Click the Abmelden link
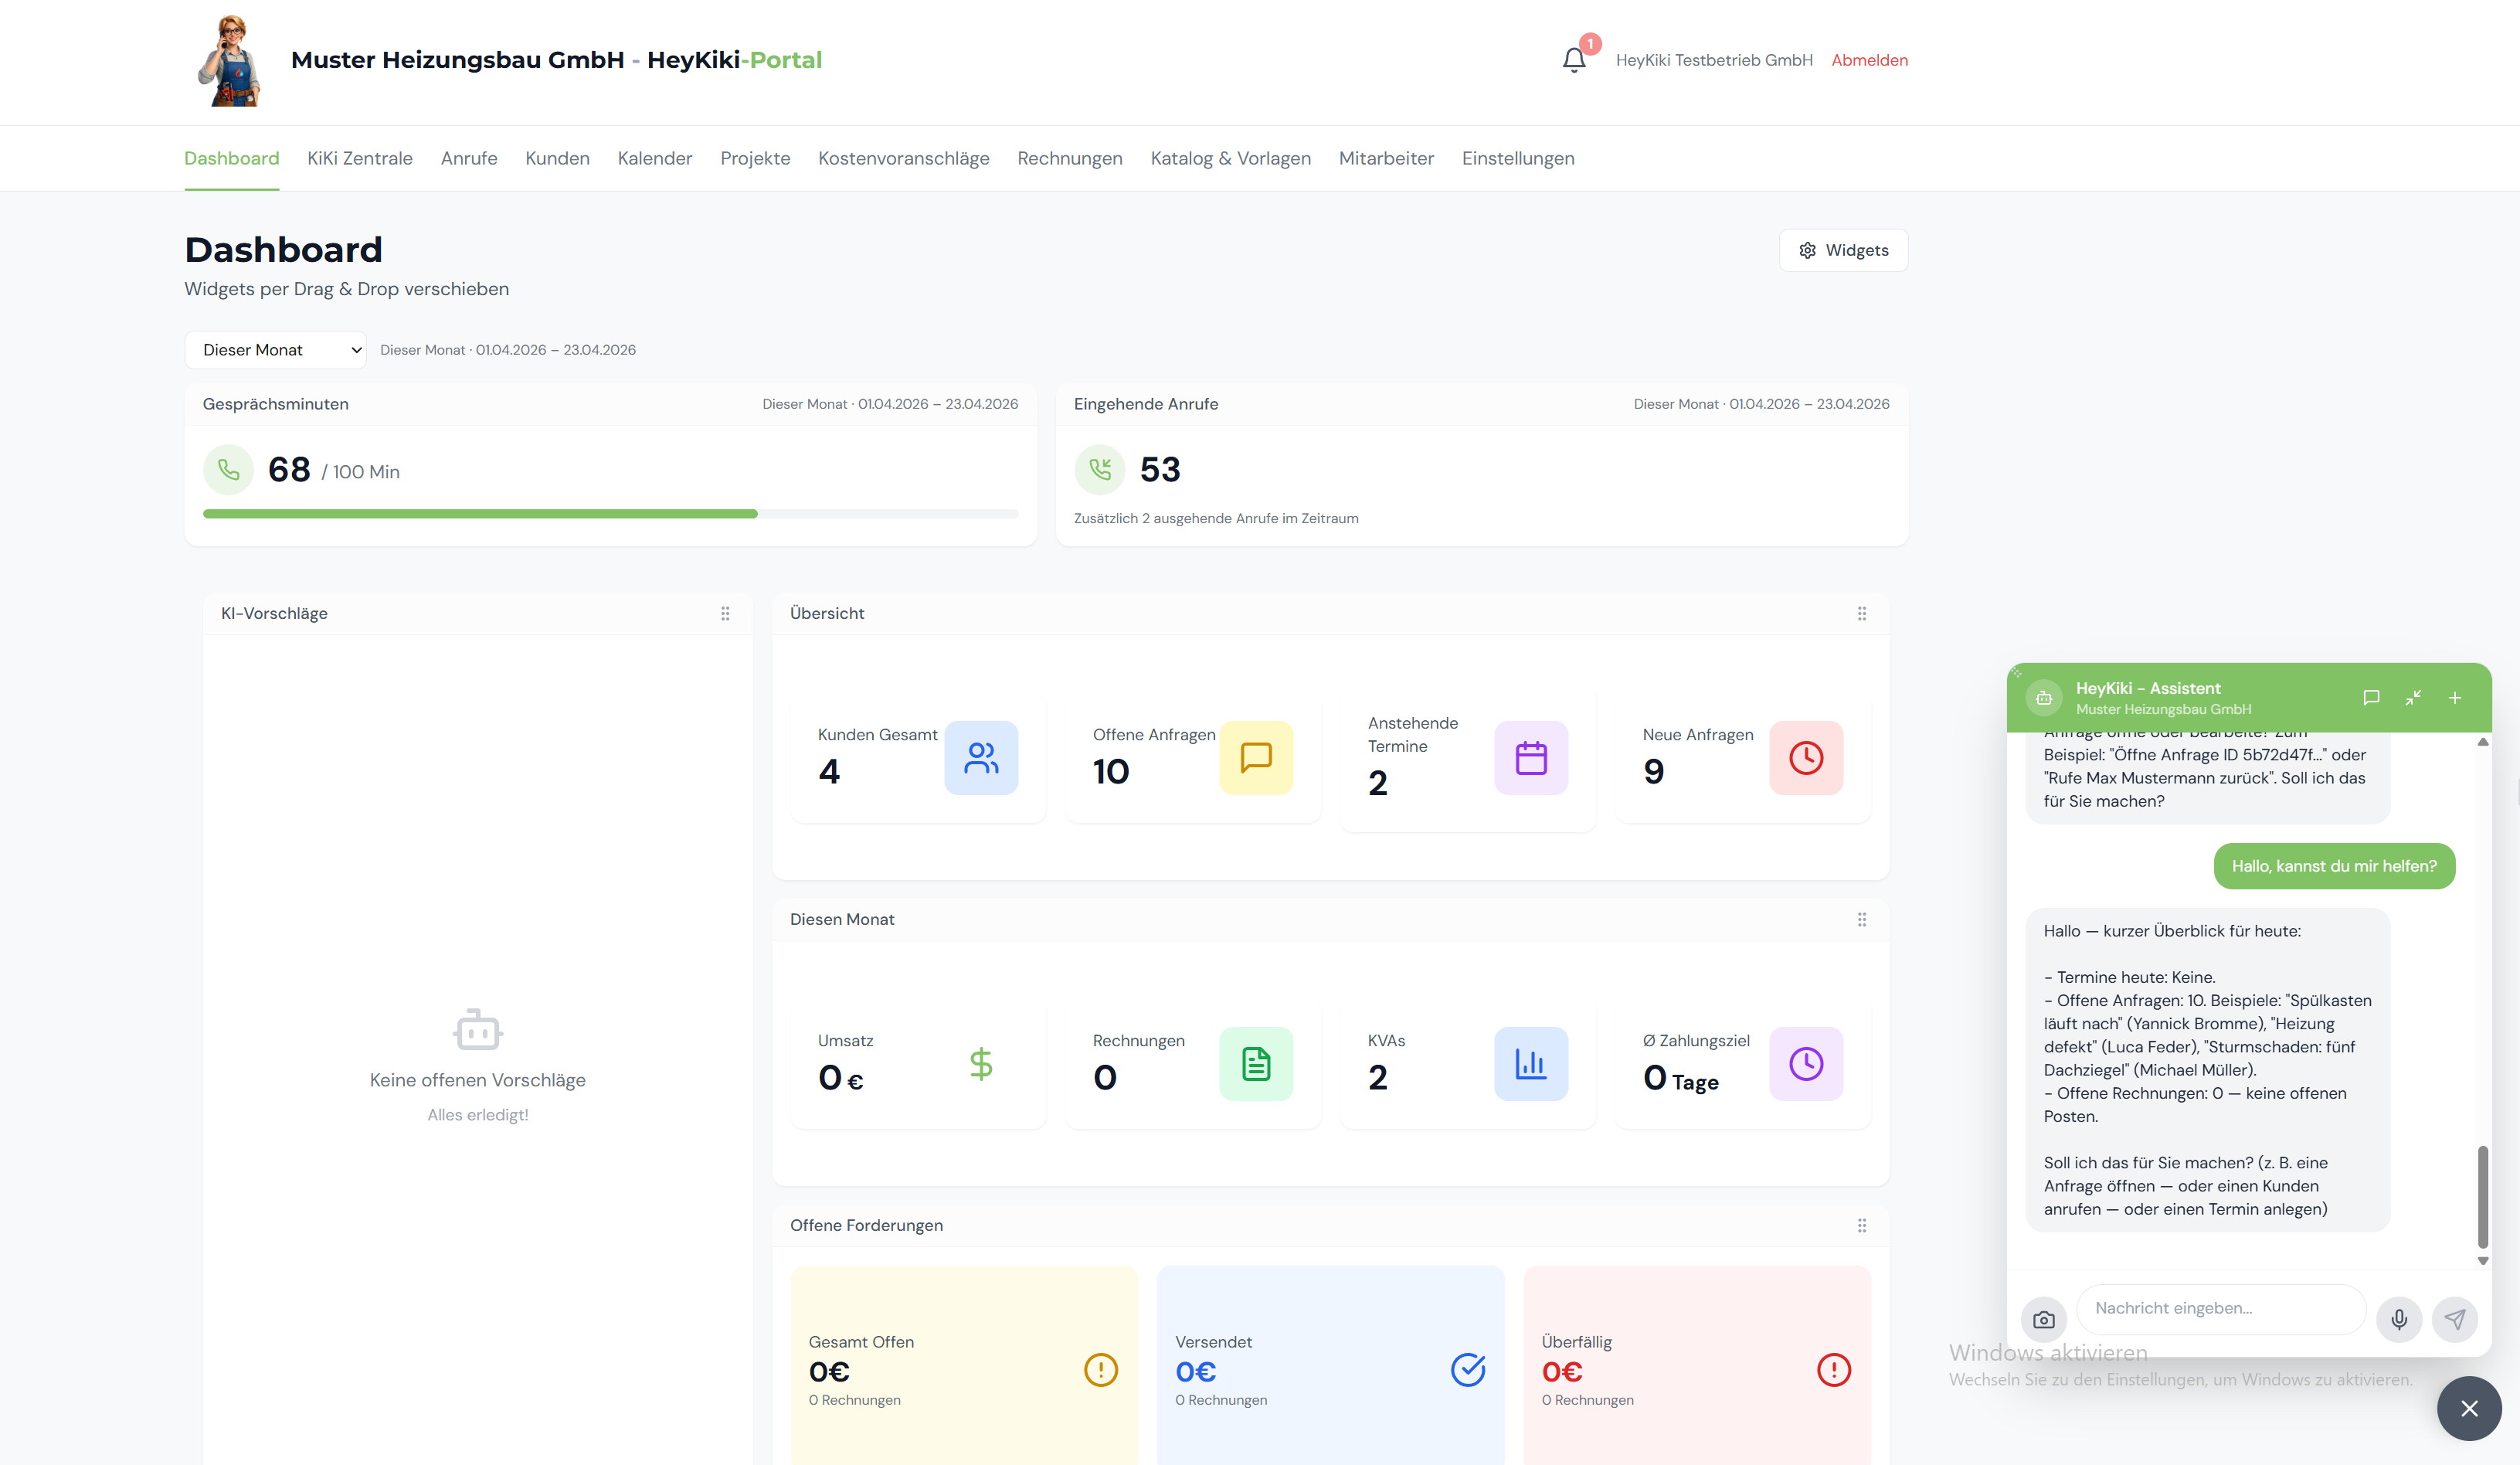Viewport: 2520px width, 1465px height. pyautogui.click(x=1869, y=60)
